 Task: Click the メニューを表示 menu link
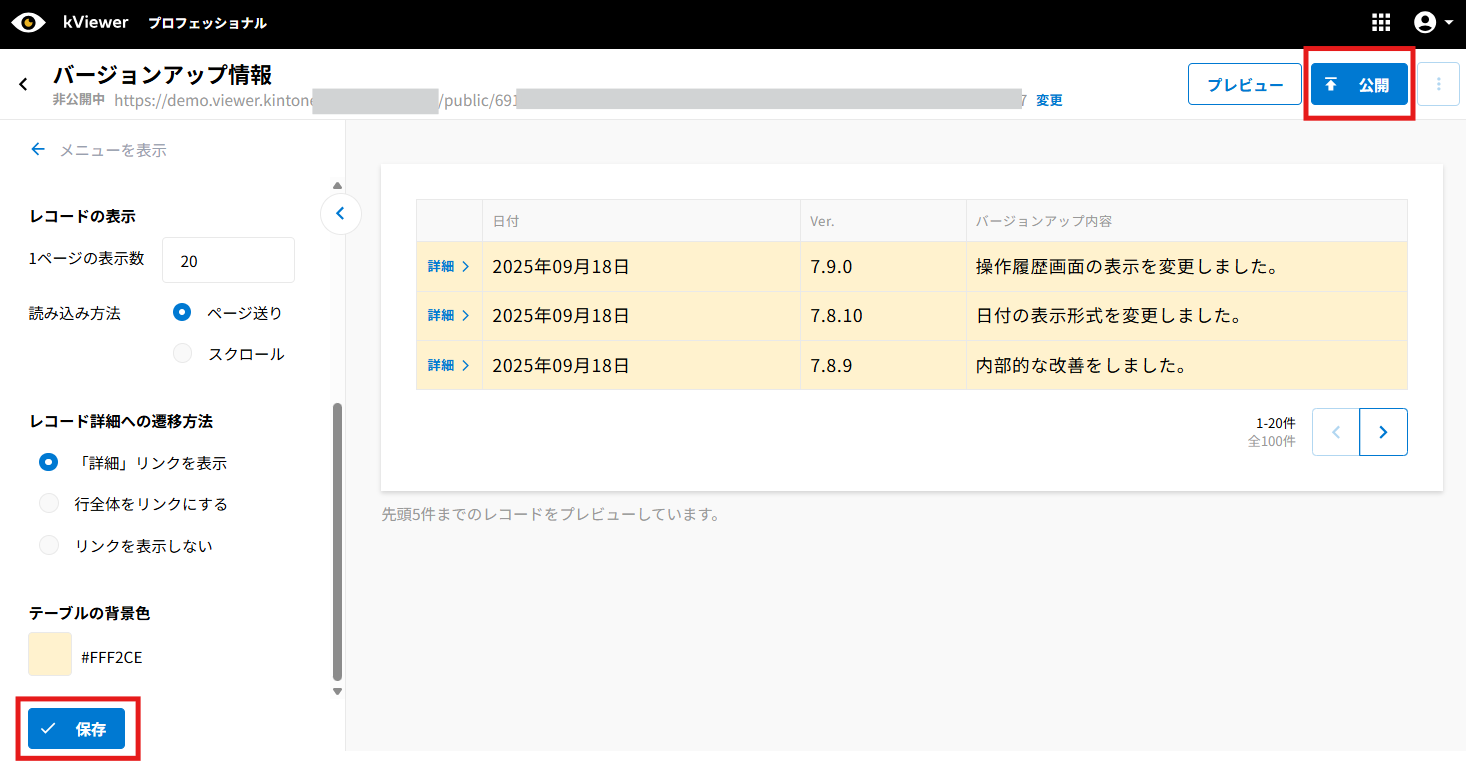[x=113, y=151]
